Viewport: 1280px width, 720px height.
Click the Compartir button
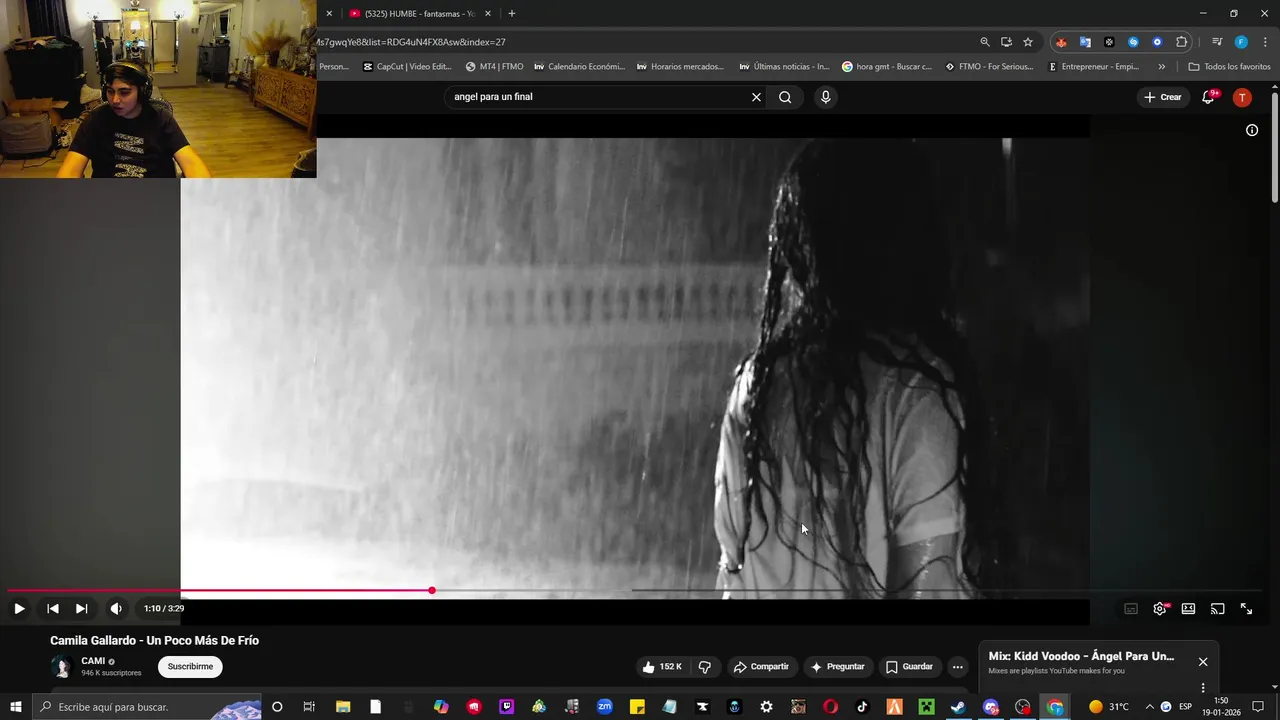761,667
